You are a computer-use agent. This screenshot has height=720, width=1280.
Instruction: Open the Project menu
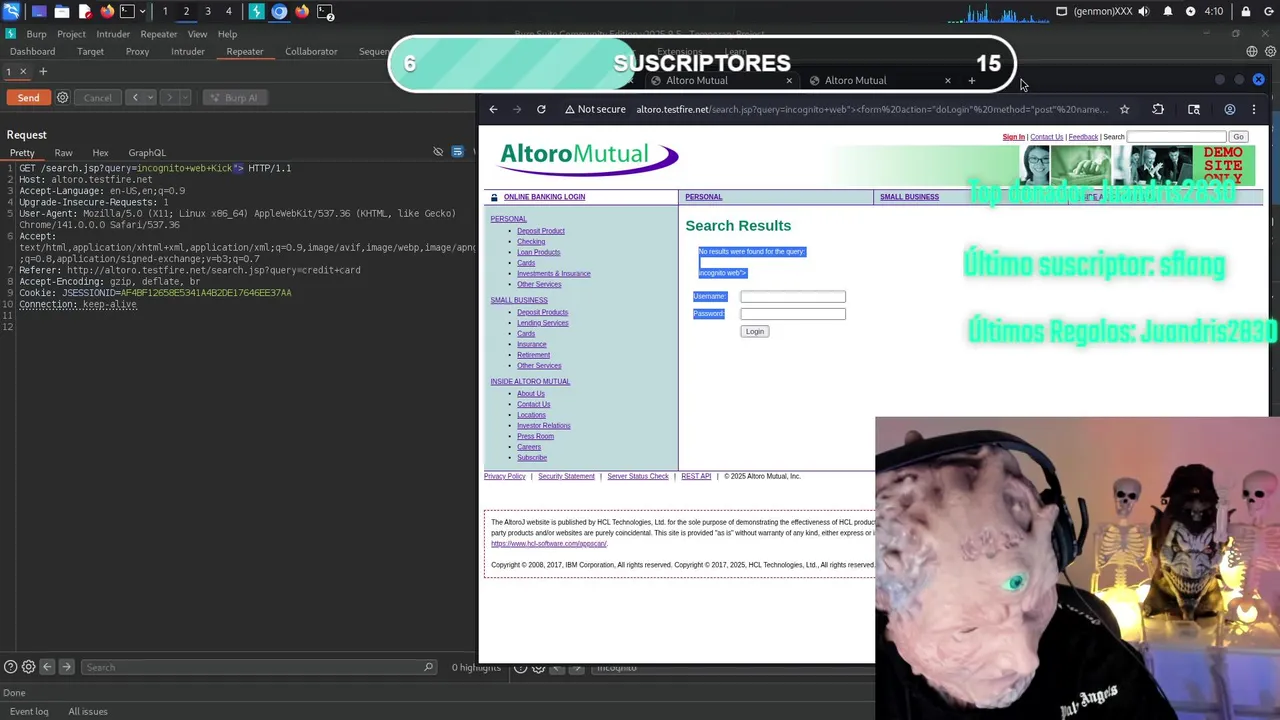[71, 34]
